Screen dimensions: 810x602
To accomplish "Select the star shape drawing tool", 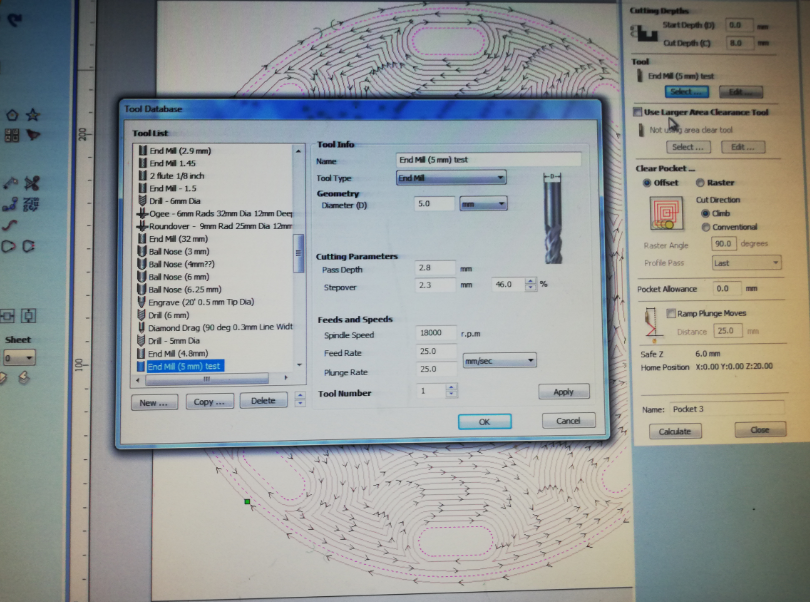I will tap(33, 115).
